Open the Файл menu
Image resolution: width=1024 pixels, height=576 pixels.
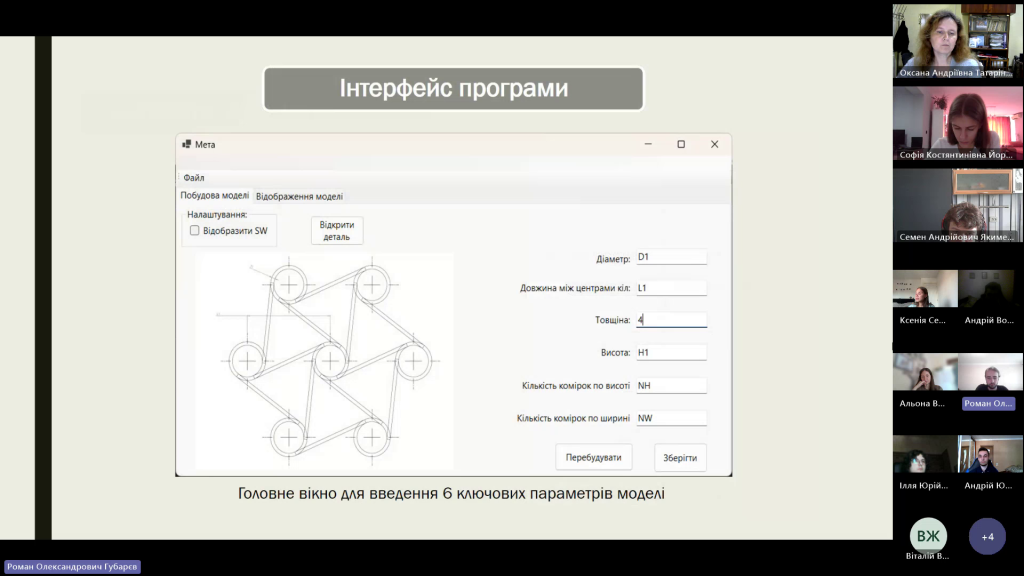point(194,178)
